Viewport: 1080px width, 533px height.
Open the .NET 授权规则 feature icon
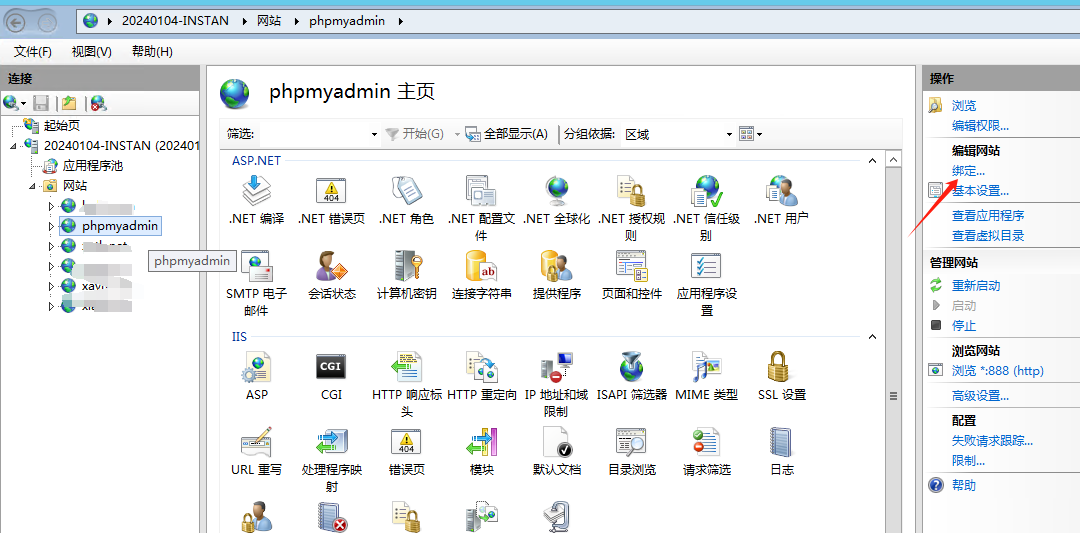tap(632, 191)
